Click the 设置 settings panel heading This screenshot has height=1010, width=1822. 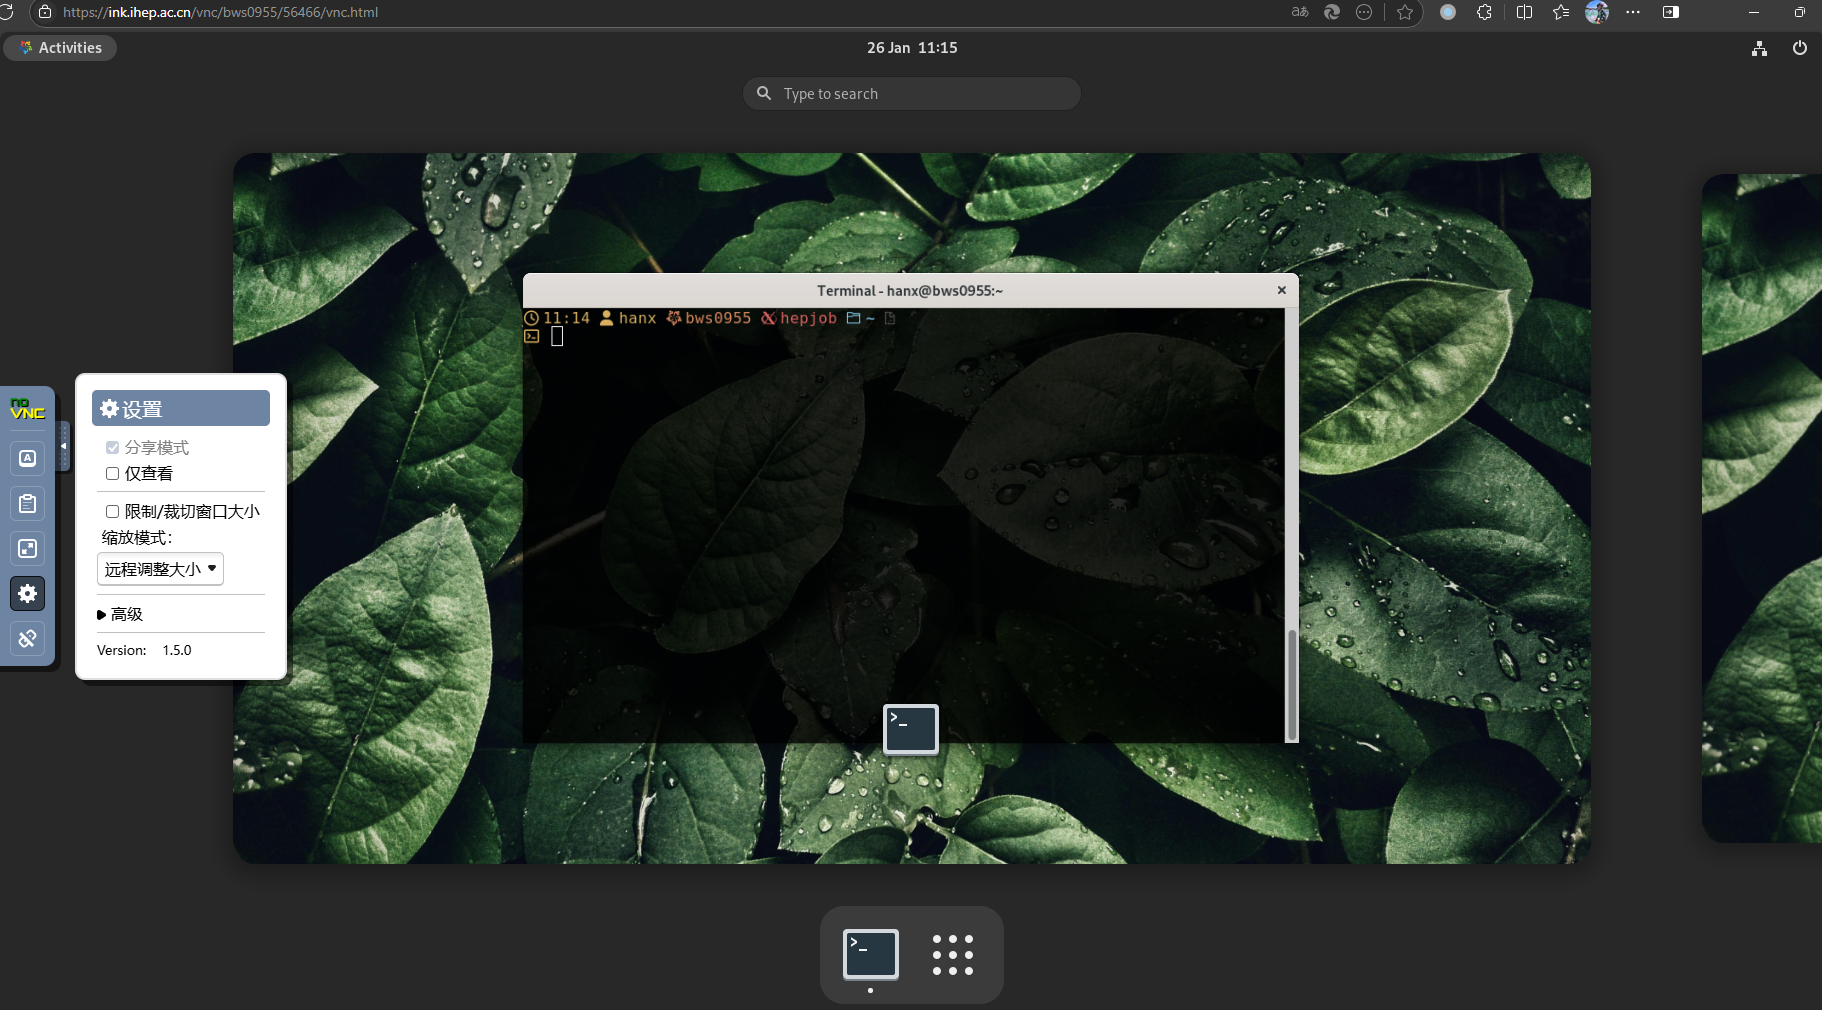pos(181,408)
